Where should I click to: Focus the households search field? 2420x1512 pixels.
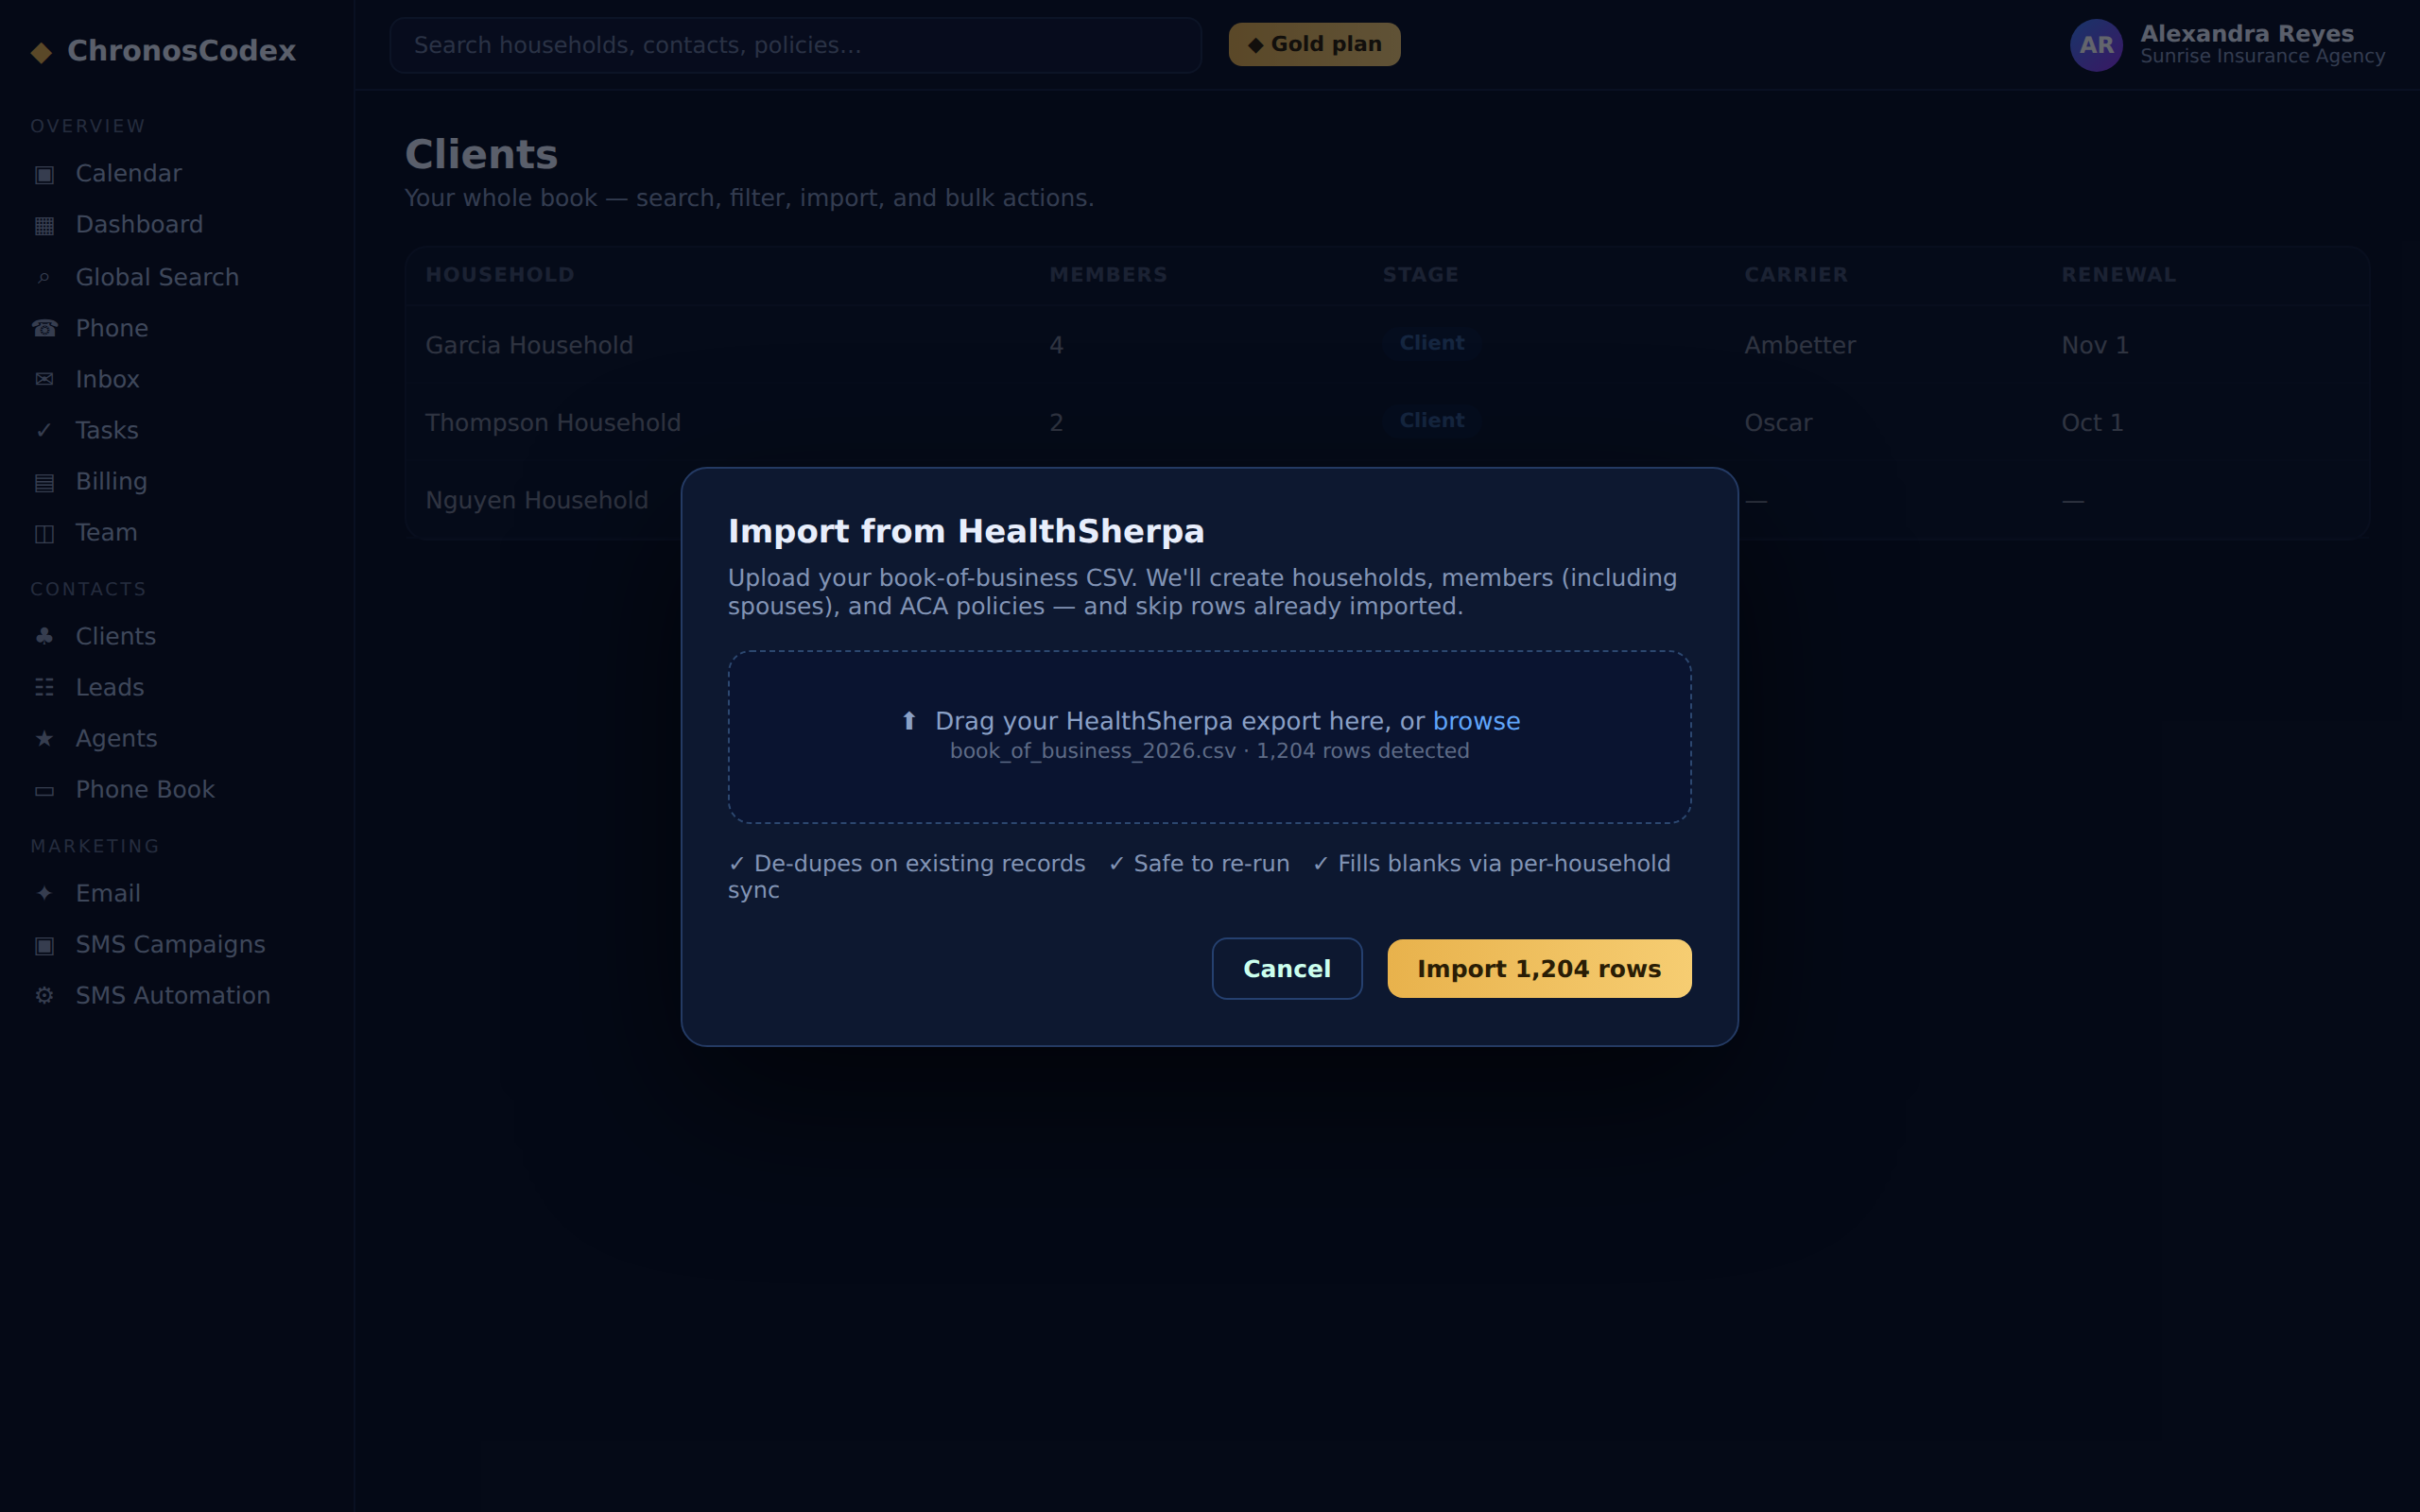pyautogui.click(x=795, y=45)
